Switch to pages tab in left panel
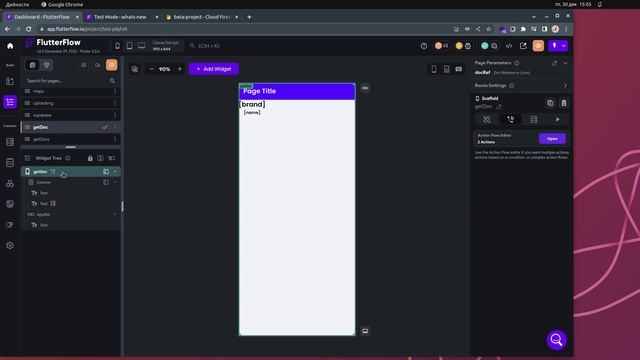The height and width of the screenshot is (360, 640). [33, 65]
